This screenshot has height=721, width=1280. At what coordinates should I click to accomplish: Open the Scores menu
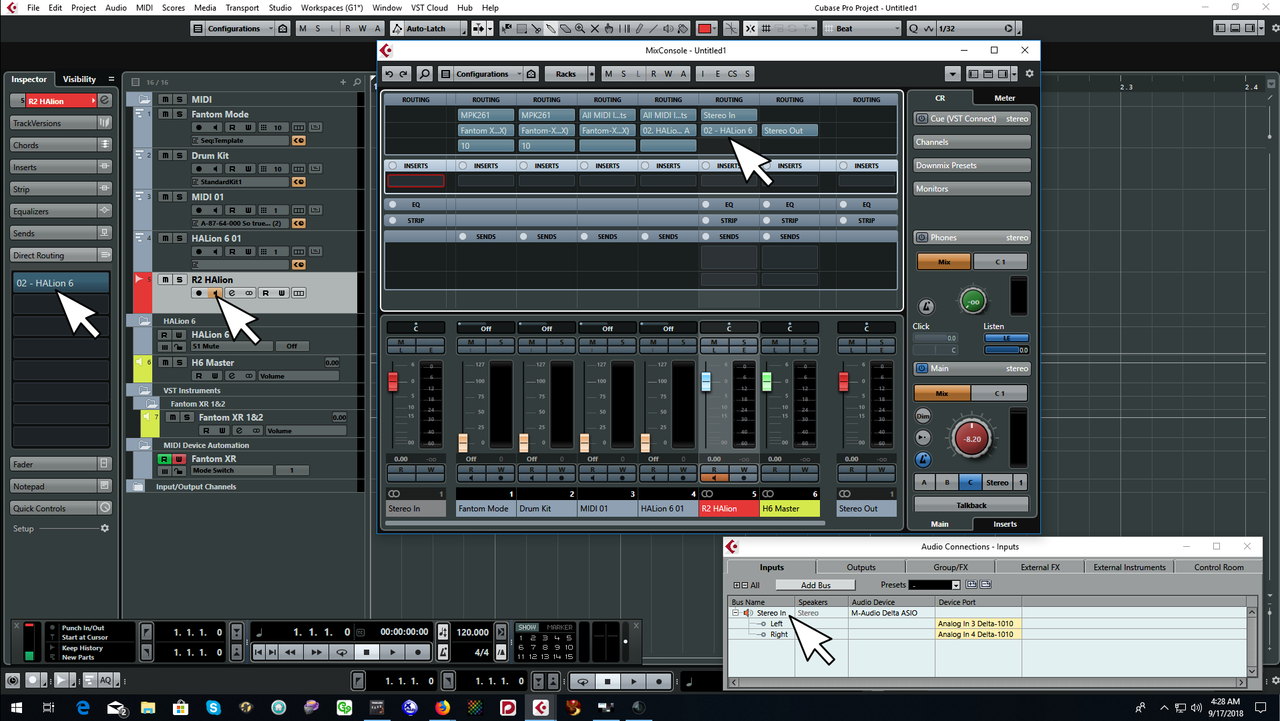pos(173,7)
